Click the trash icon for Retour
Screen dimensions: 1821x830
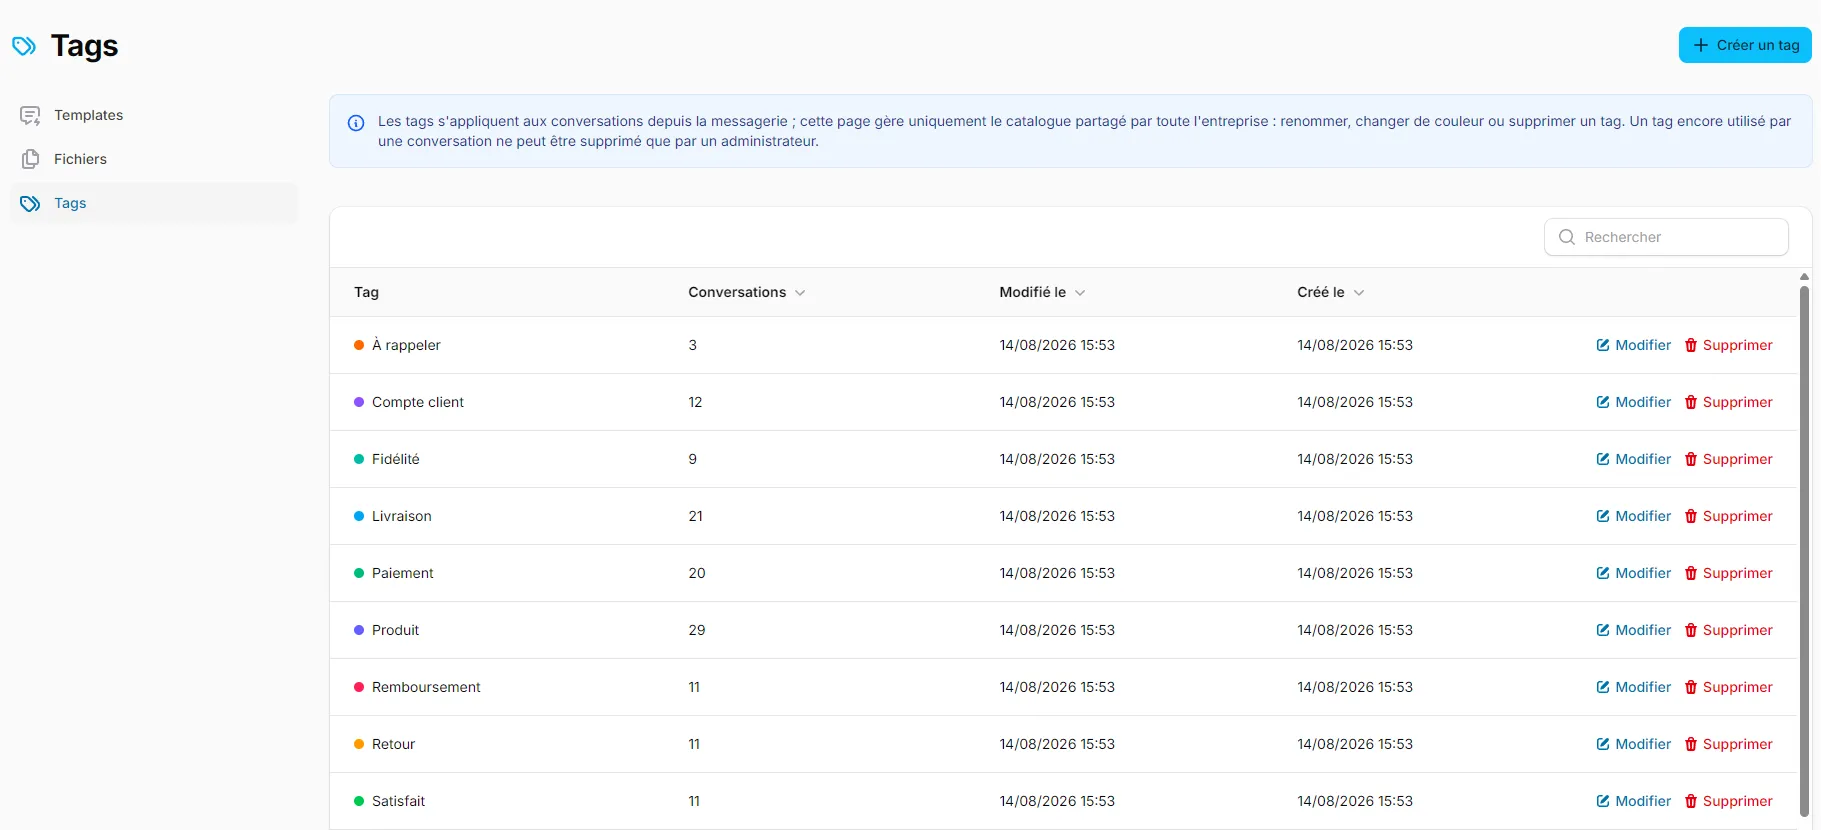(1691, 744)
